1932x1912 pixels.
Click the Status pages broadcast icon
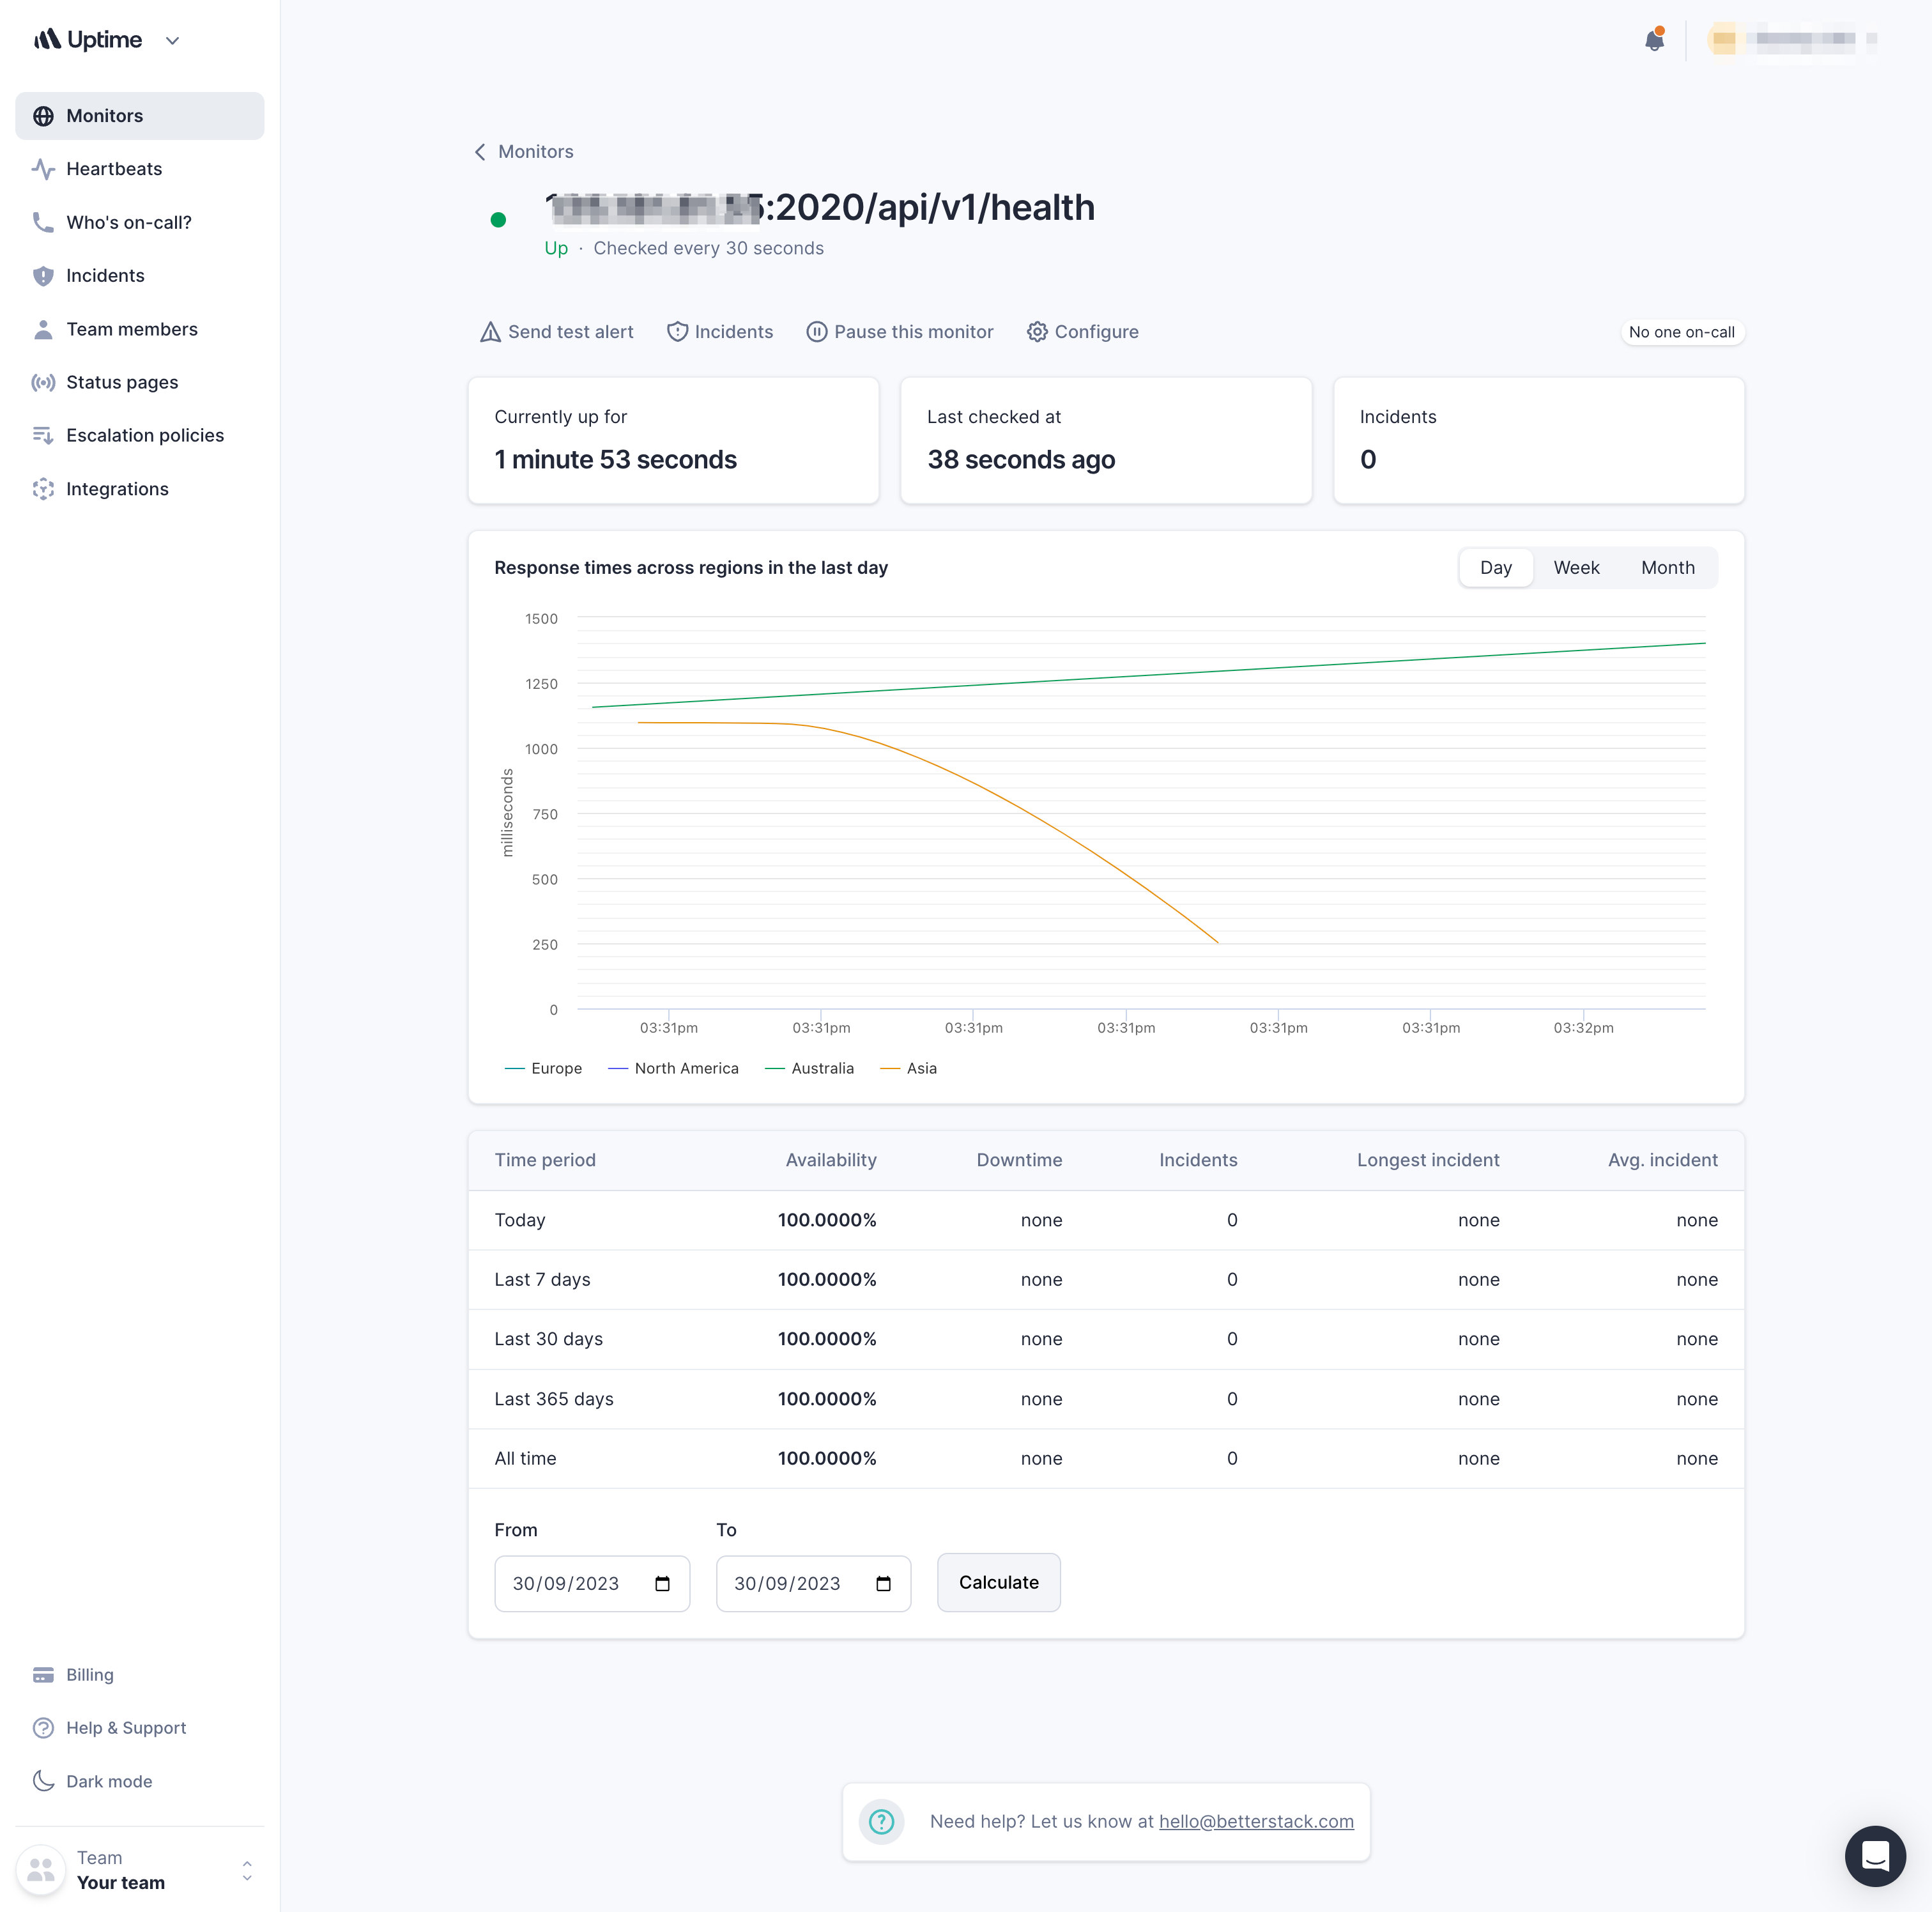click(x=42, y=382)
